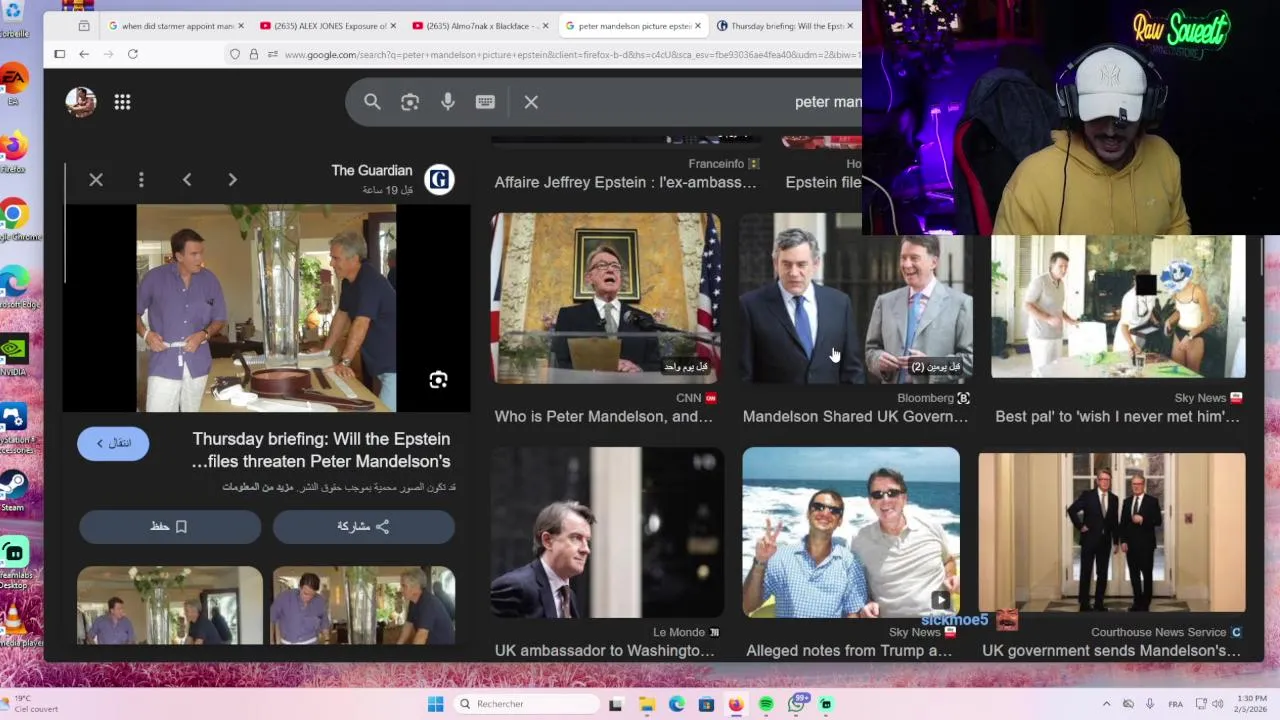
Task: Click 'UK government sends Mandelson's…' caption
Action: point(1111,650)
